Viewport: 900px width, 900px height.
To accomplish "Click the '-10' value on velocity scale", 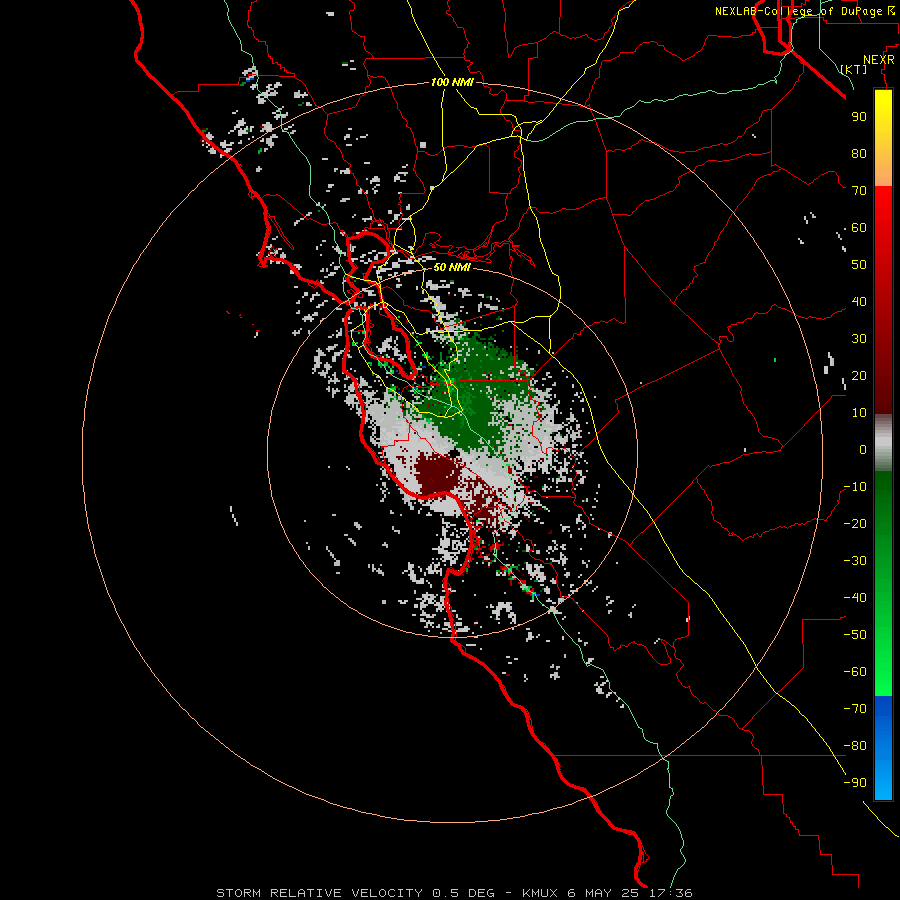I will [855, 487].
